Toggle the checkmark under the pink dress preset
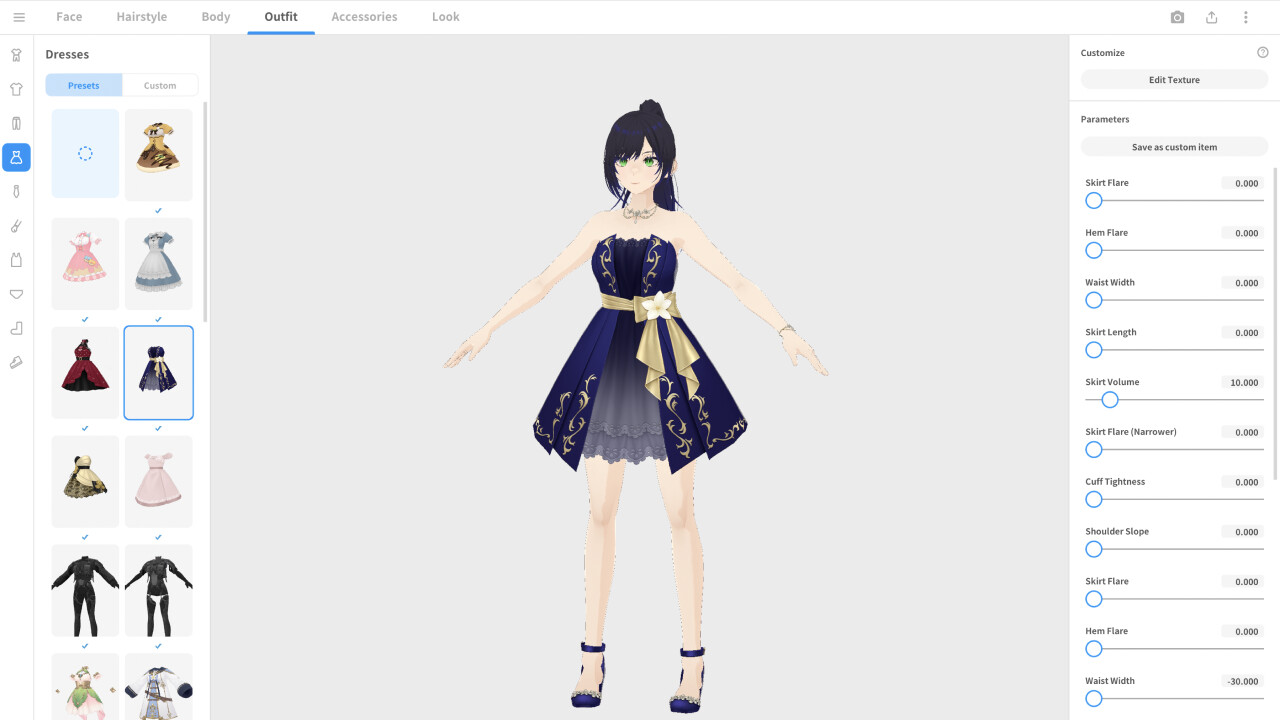This screenshot has height=720, width=1280. 158,537
